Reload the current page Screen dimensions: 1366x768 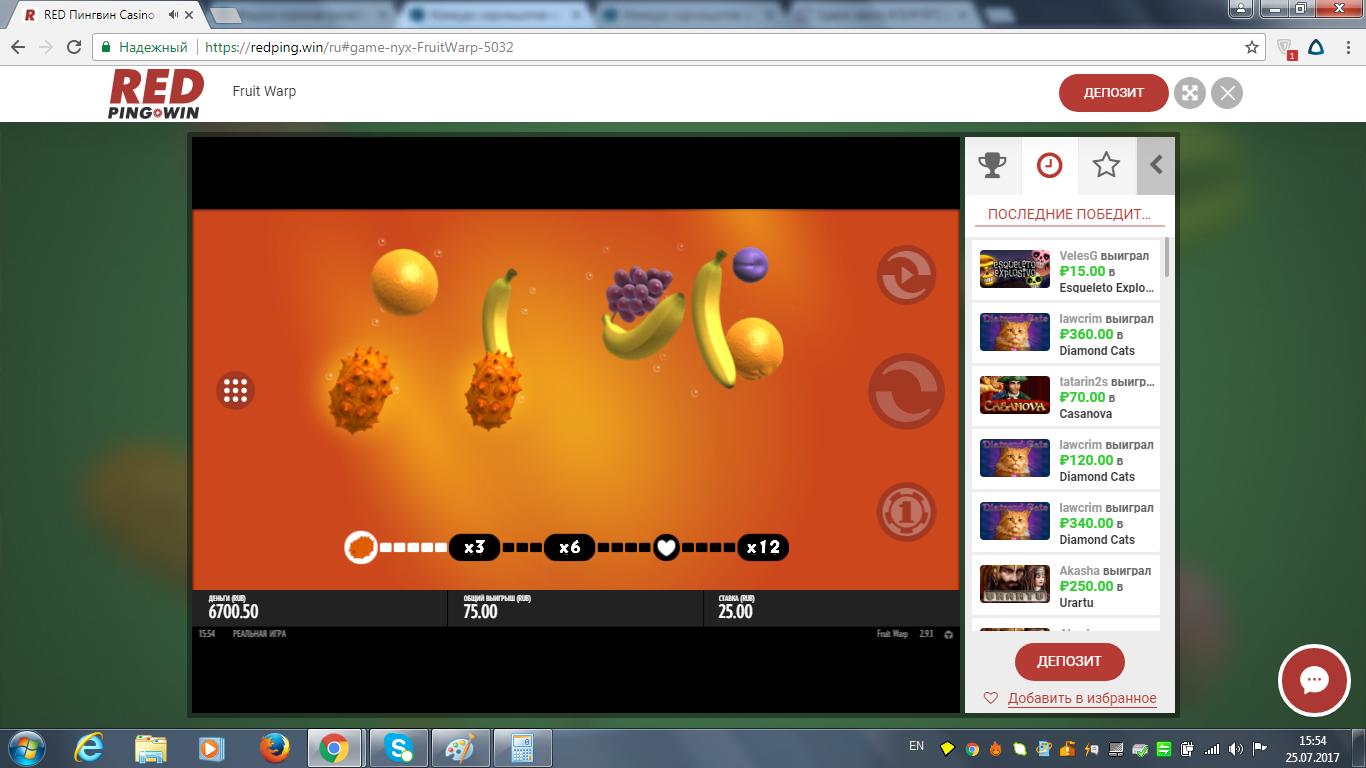(x=74, y=47)
